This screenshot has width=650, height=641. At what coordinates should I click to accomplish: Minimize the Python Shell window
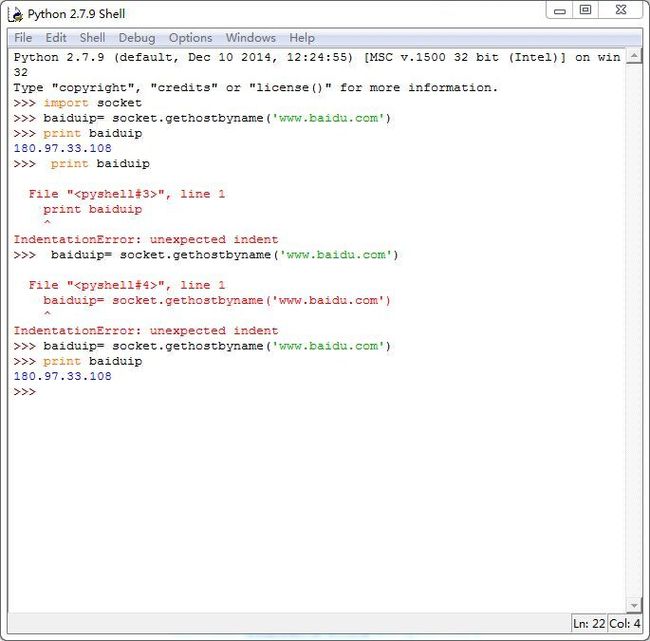[x=560, y=10]
